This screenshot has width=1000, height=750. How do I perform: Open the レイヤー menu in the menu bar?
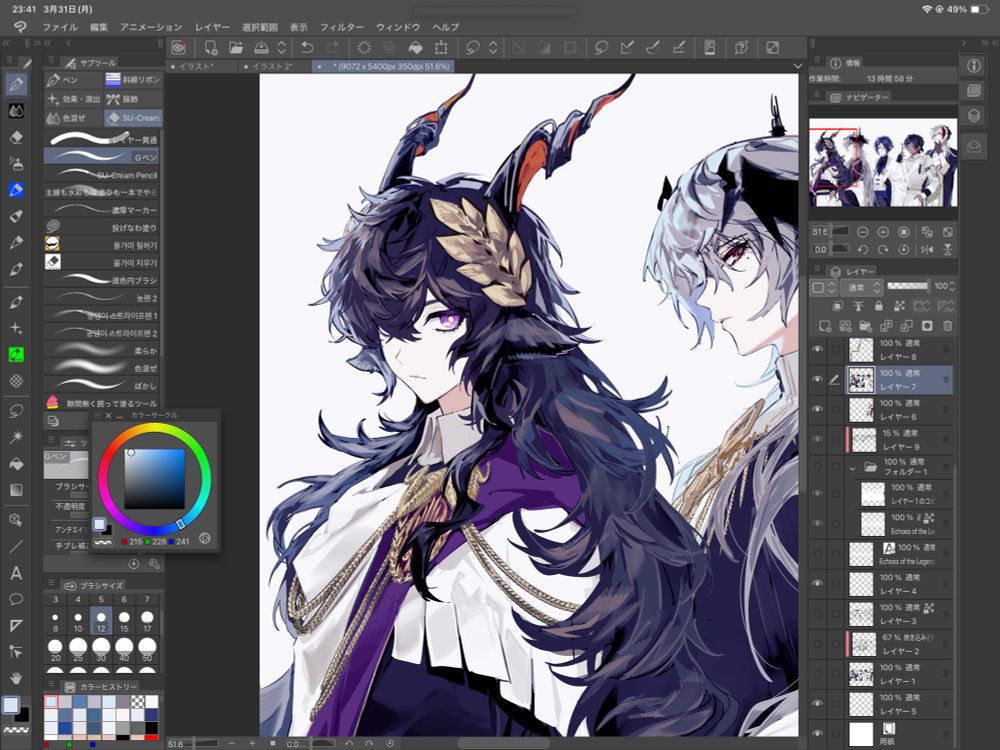(x=212, y=27)
